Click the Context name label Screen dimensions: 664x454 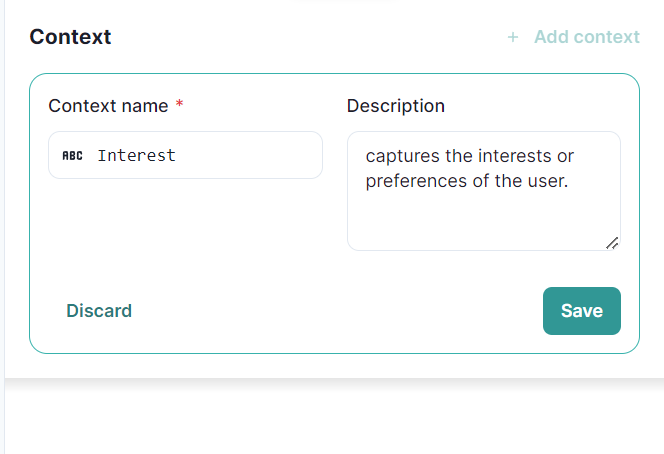click(x=109, y=106)
